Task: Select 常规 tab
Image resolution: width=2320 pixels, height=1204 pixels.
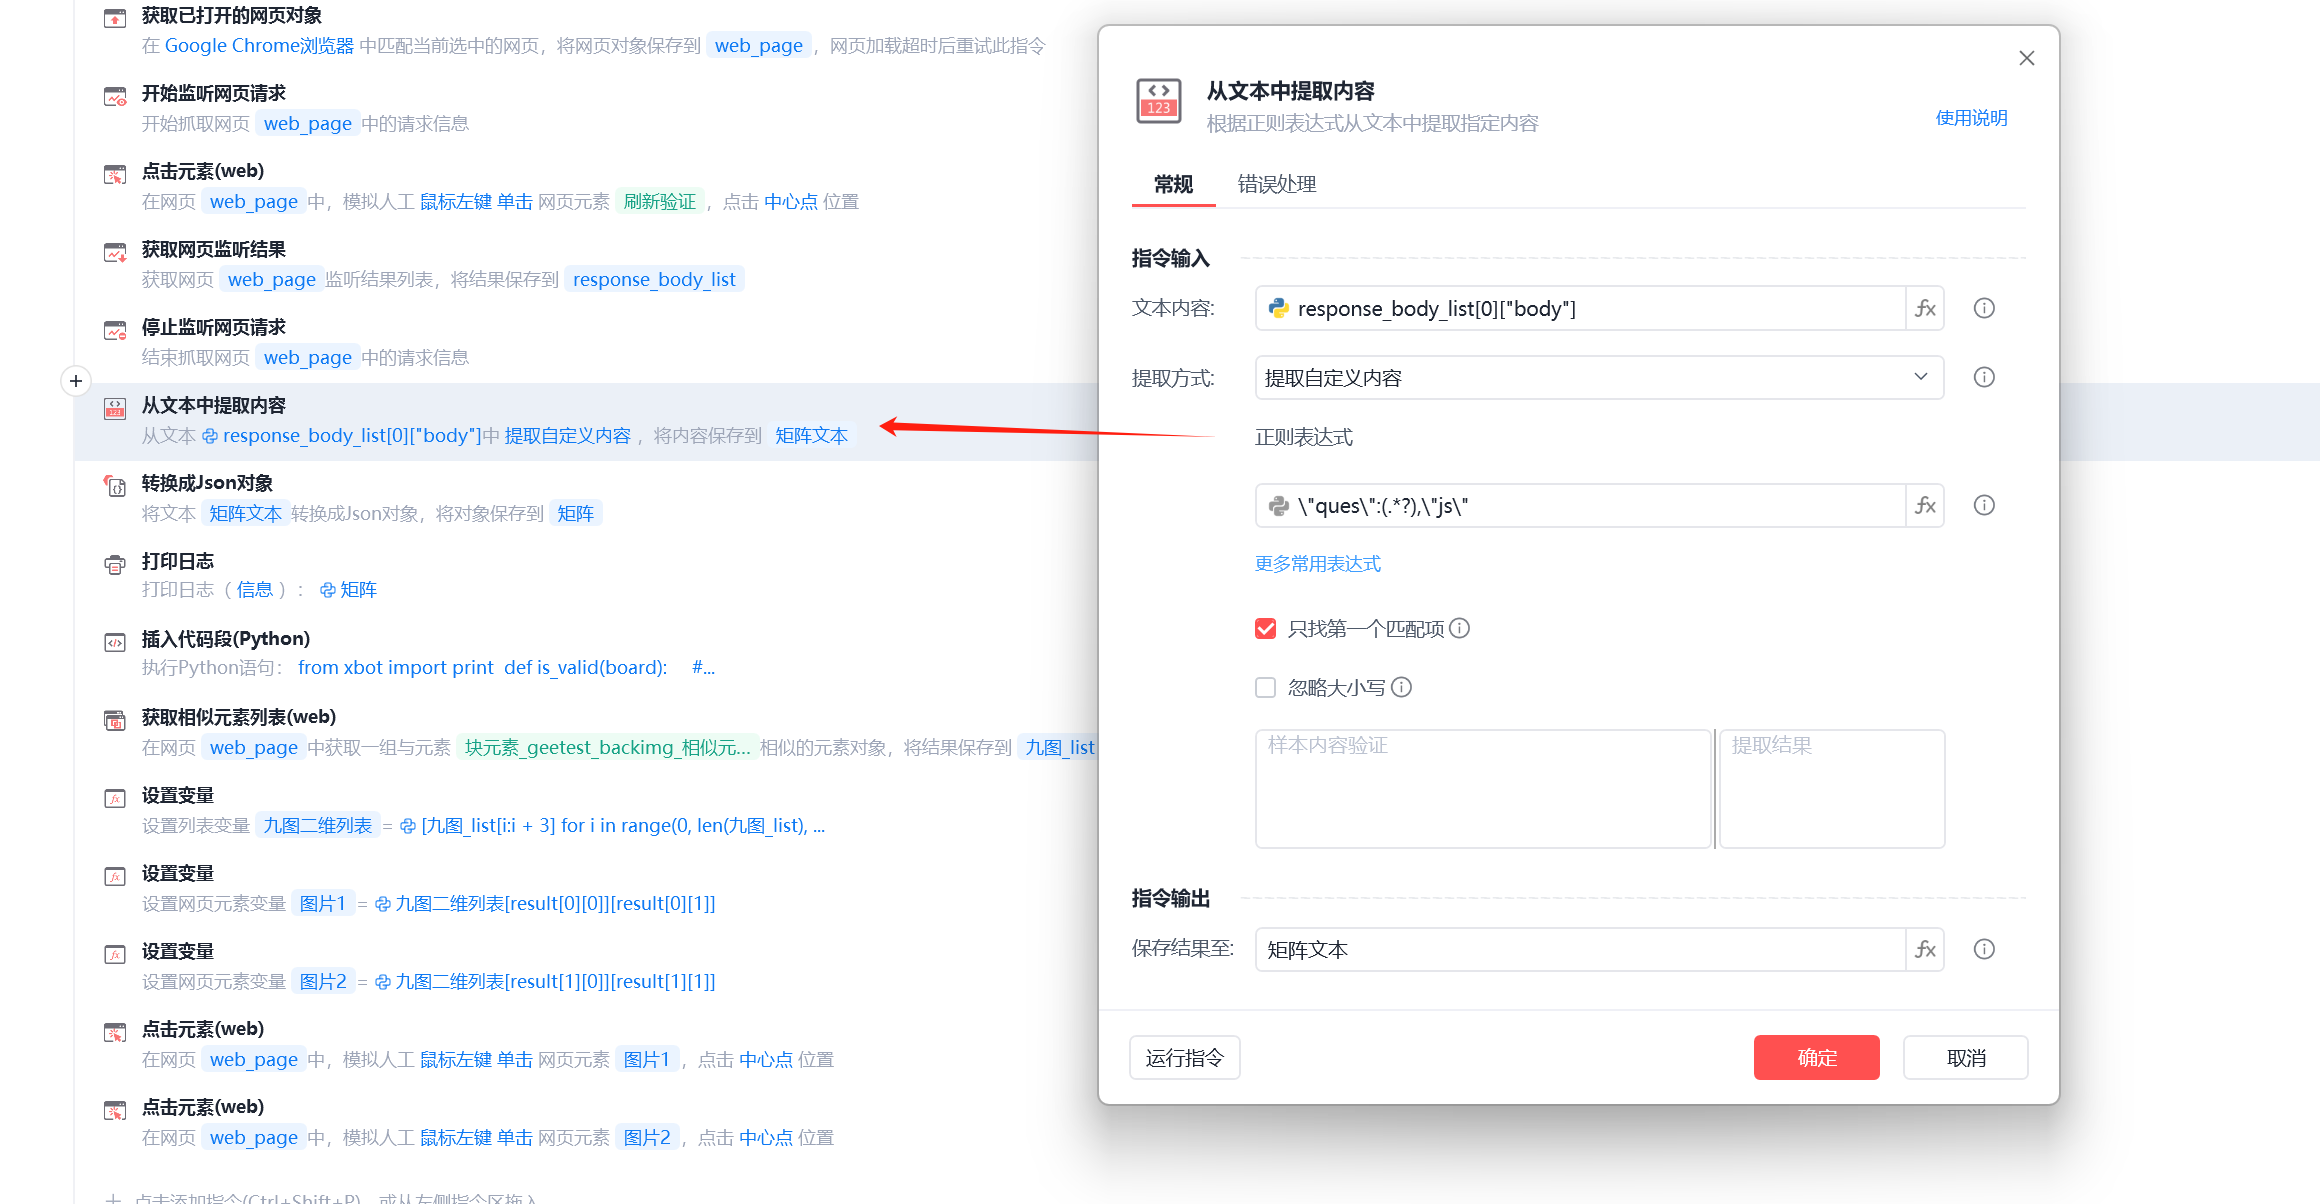Action: pos(1173,184)
